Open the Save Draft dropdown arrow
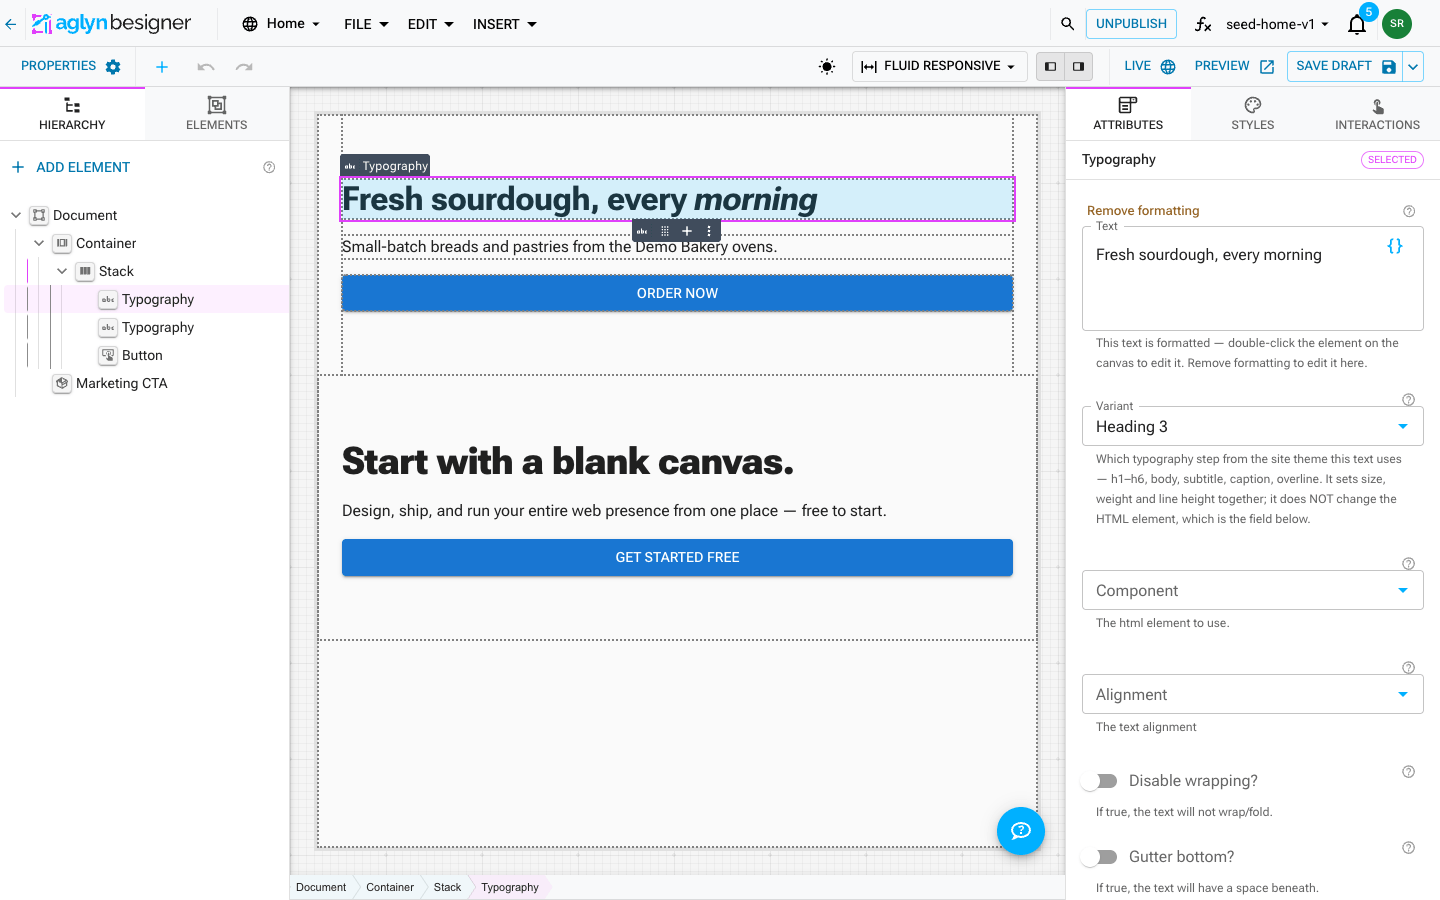 point(1413,67)
